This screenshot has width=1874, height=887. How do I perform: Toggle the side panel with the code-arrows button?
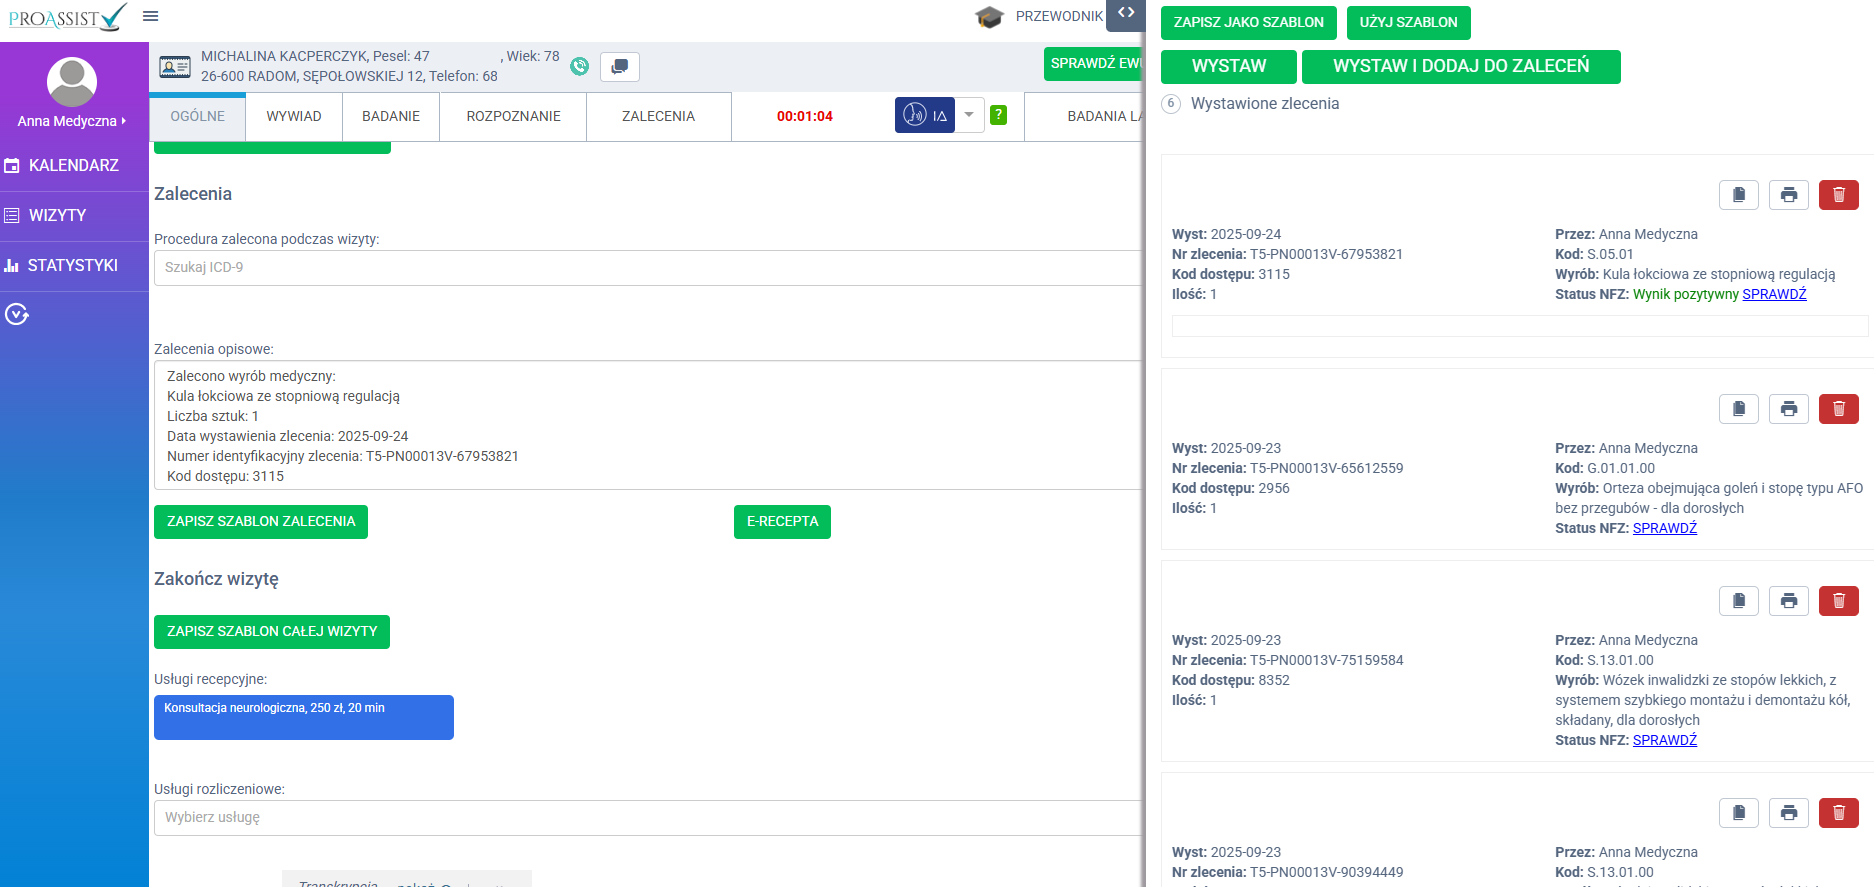1126,14
